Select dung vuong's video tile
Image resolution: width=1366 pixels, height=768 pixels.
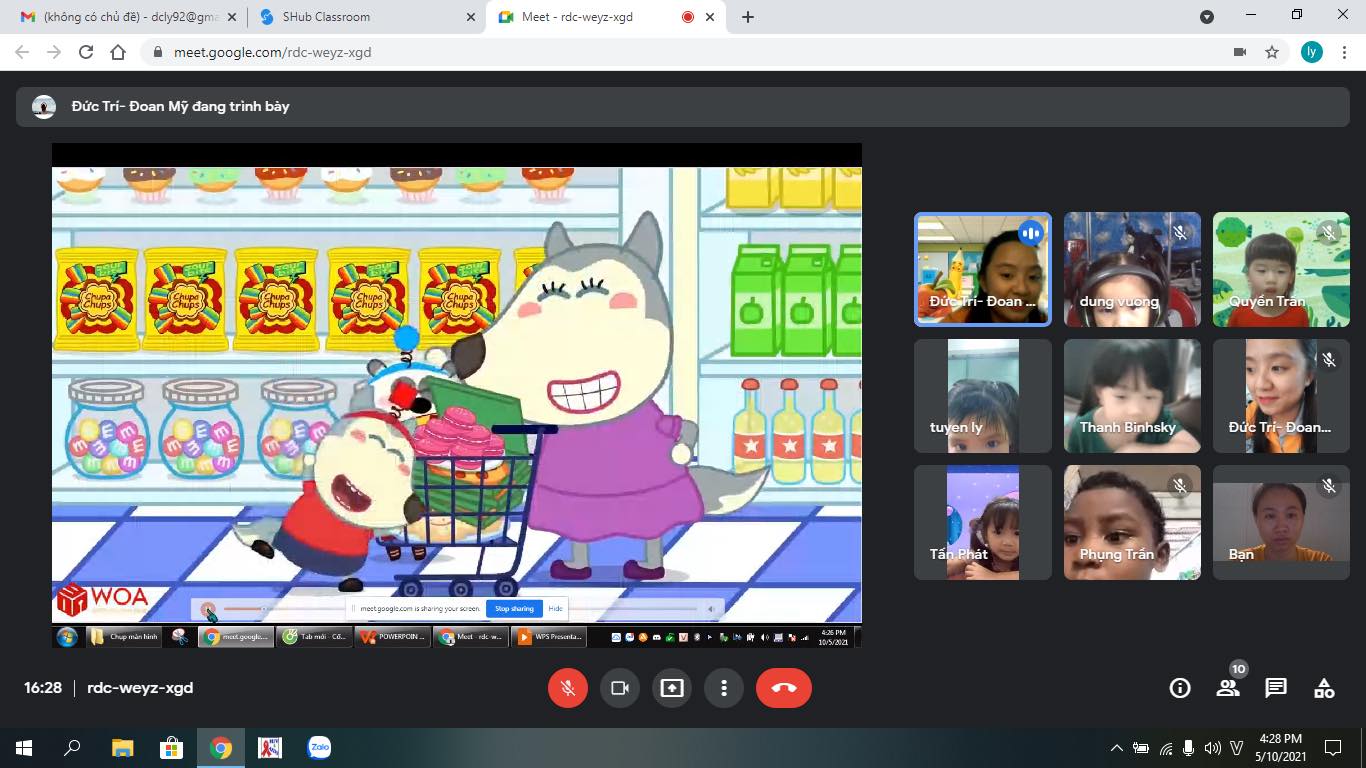coord(1132,270)
